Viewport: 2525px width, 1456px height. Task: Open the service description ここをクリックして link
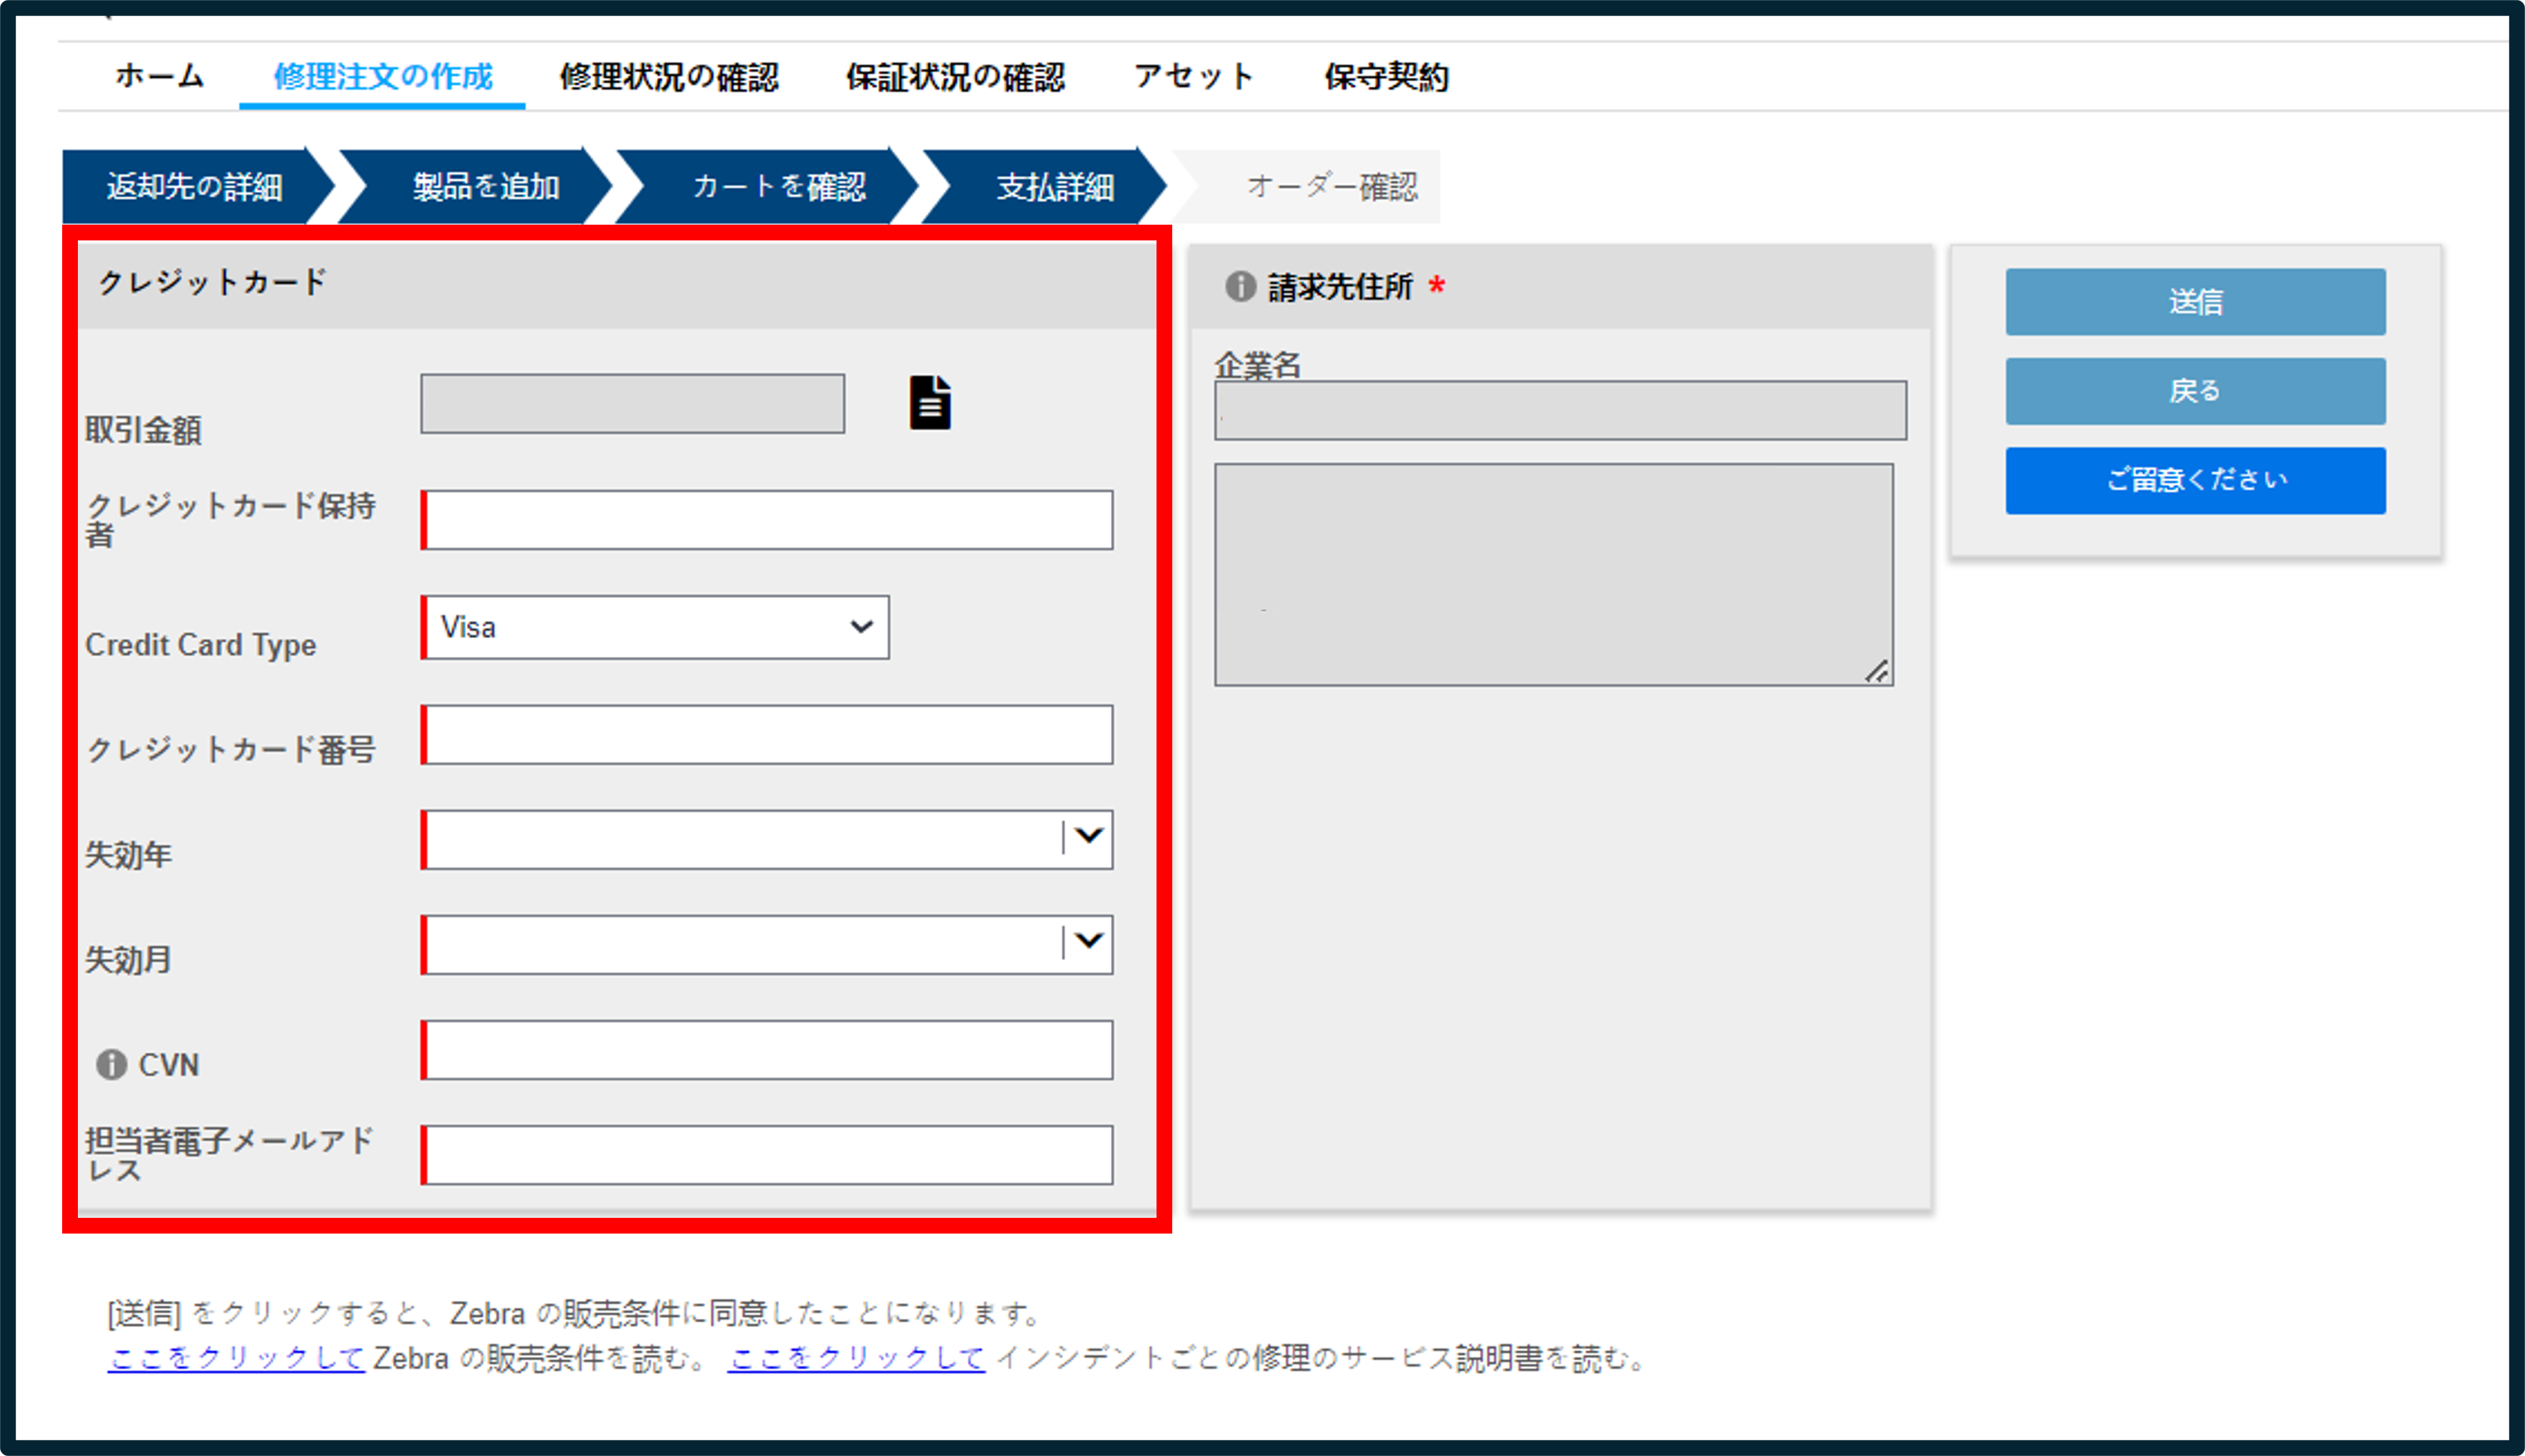point(856,1358)
